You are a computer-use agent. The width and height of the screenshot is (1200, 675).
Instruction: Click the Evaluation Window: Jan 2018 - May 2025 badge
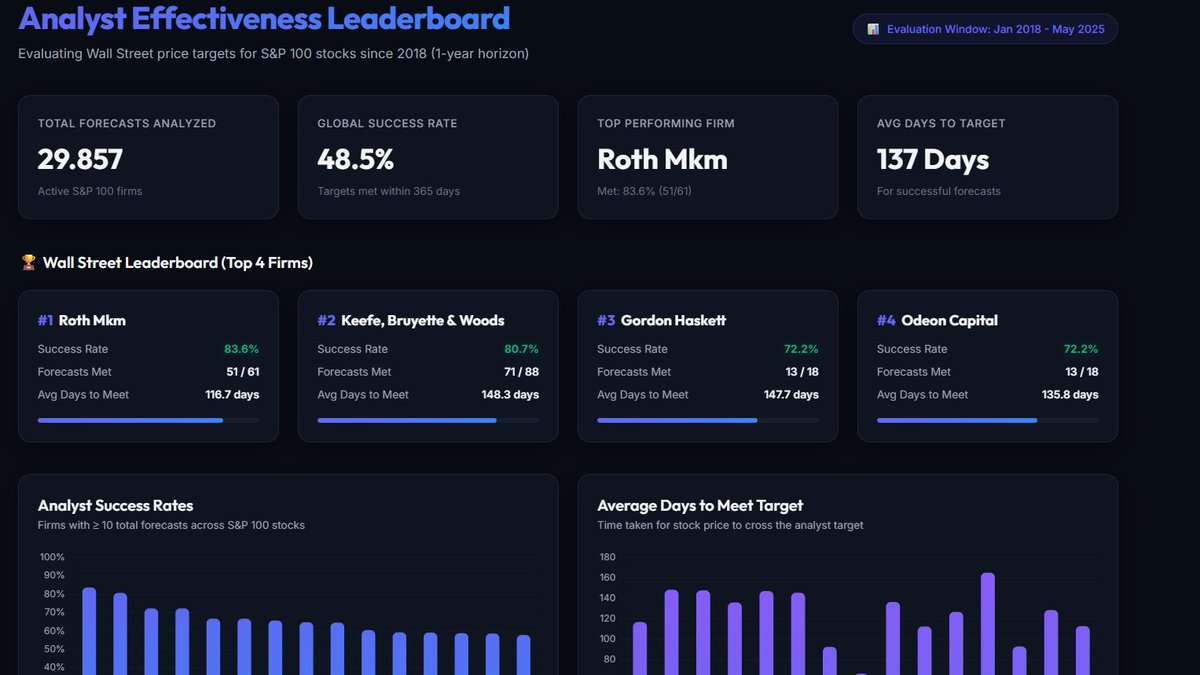click(985, 29)
